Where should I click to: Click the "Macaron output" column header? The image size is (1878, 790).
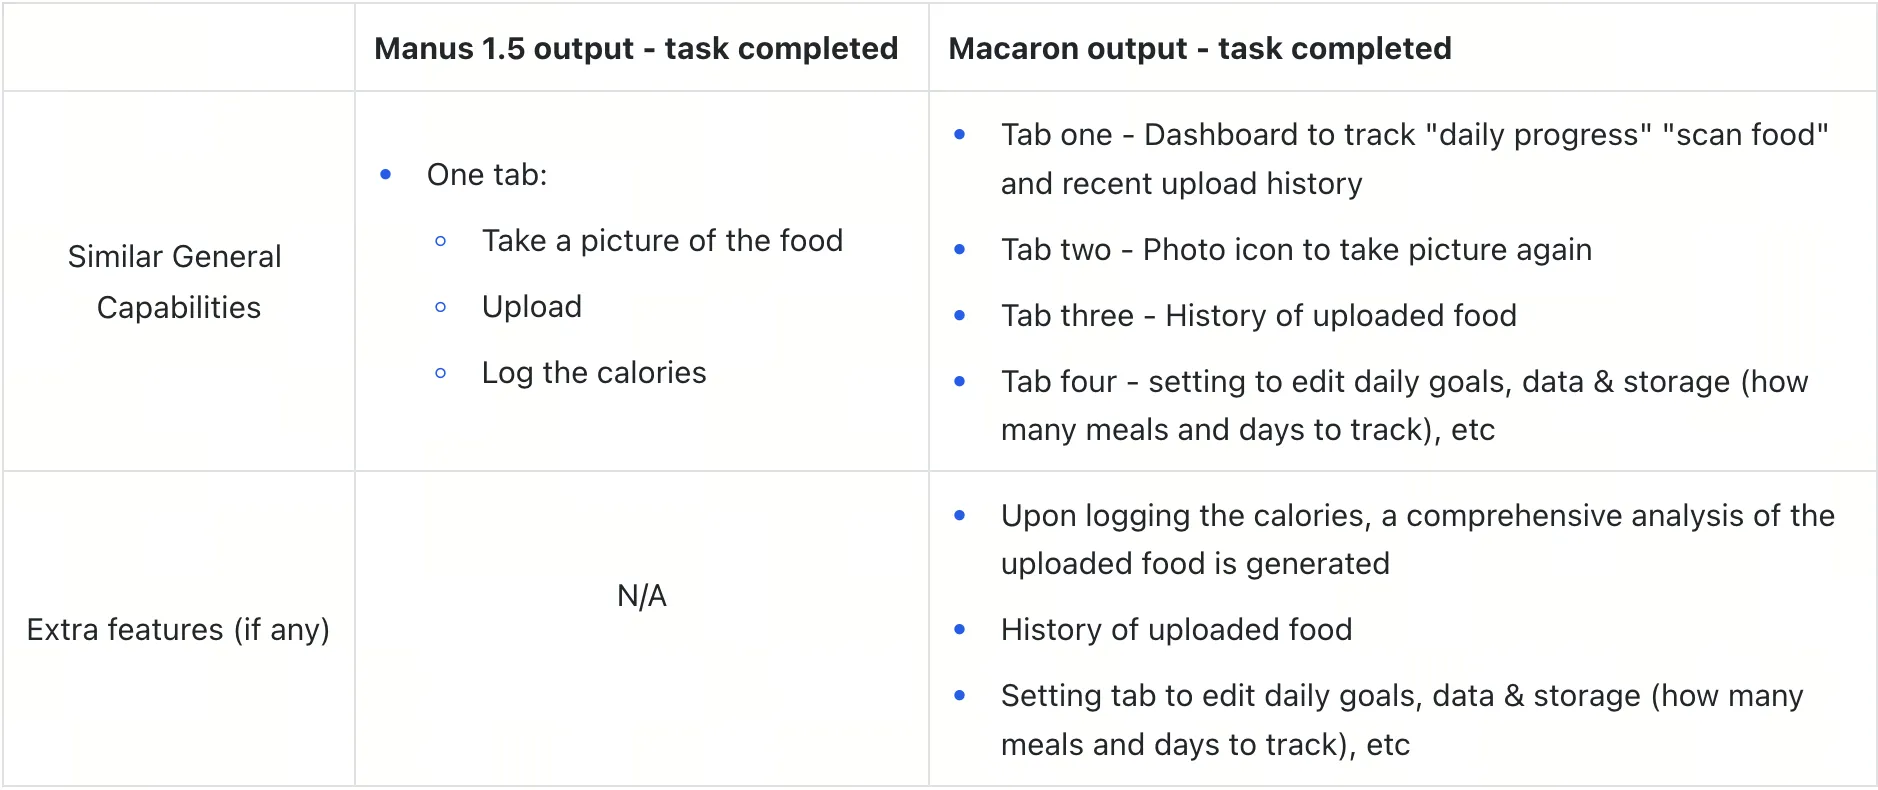pyautogui.click(x=1199, y=48)
